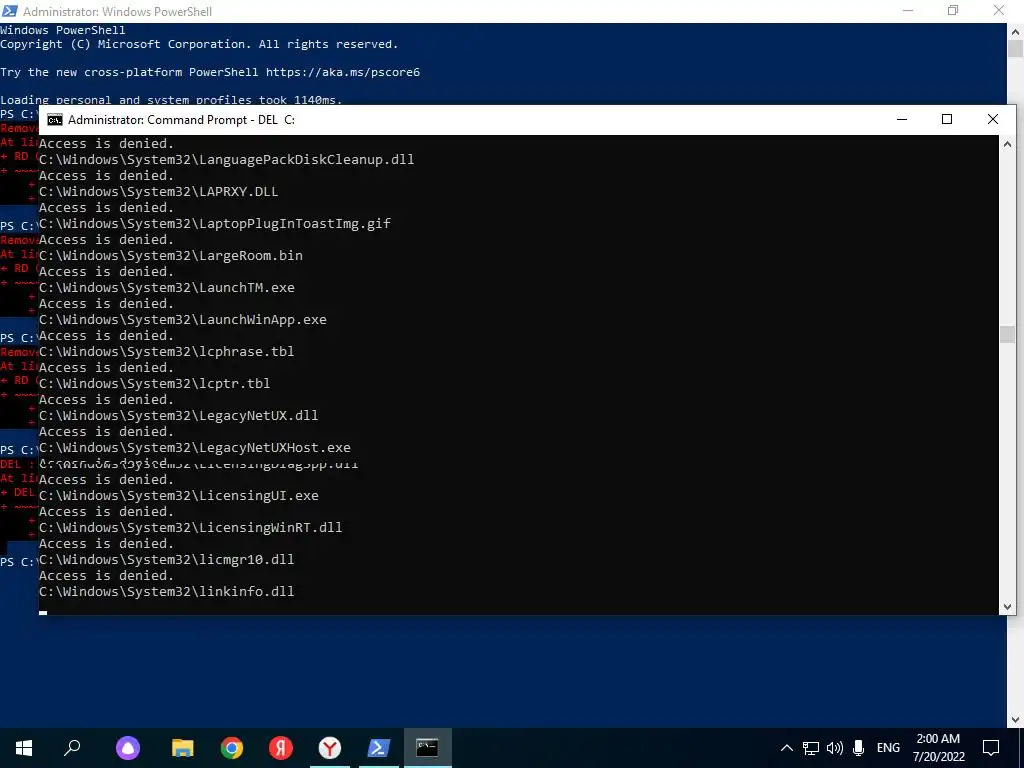Open volume control speaker icon

[835, 748]
